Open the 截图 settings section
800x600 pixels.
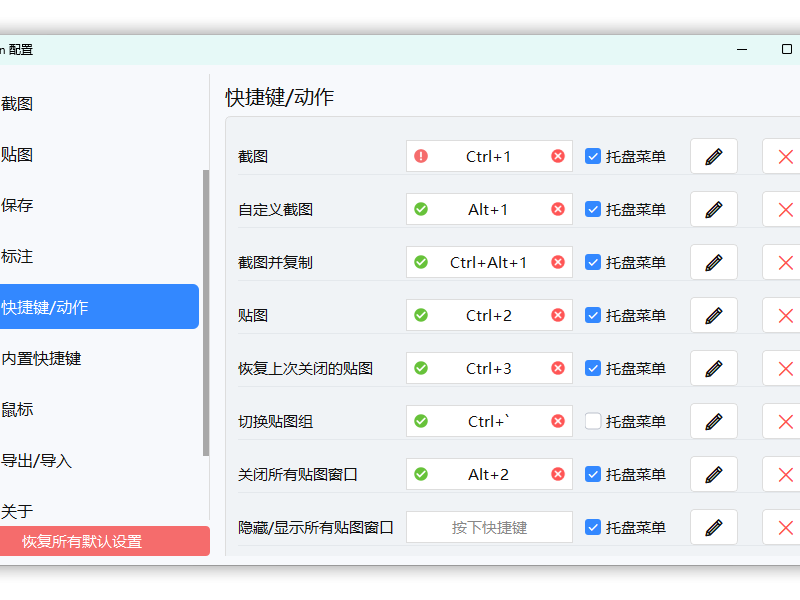99,104
